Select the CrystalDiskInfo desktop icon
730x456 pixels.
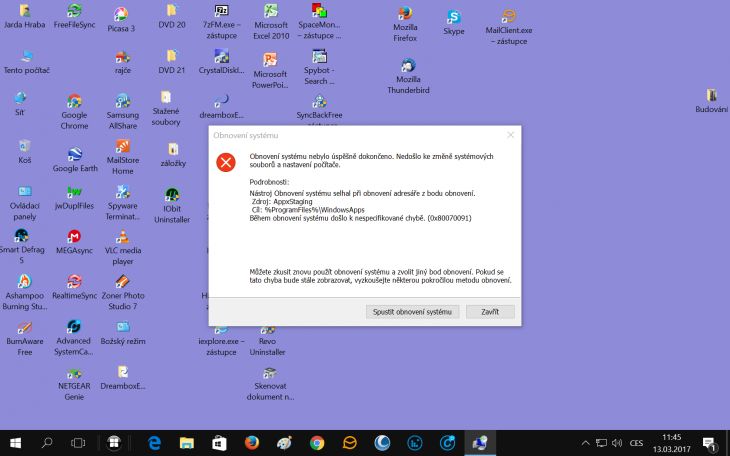click(222, 62)
